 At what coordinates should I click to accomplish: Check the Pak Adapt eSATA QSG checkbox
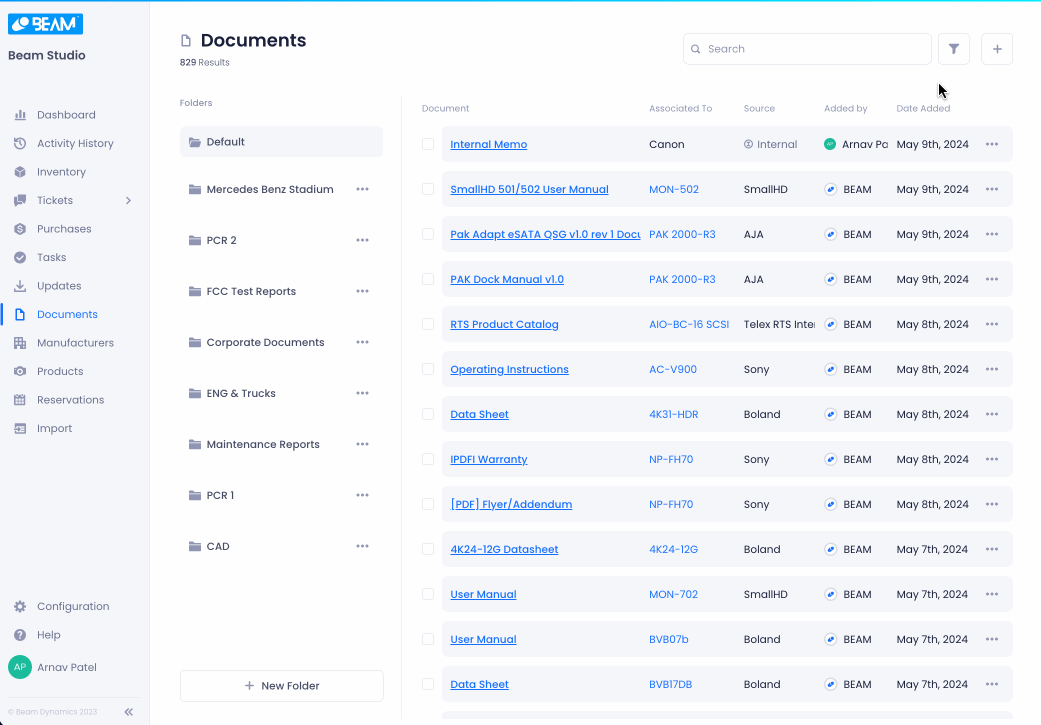[x=428, y=234]
